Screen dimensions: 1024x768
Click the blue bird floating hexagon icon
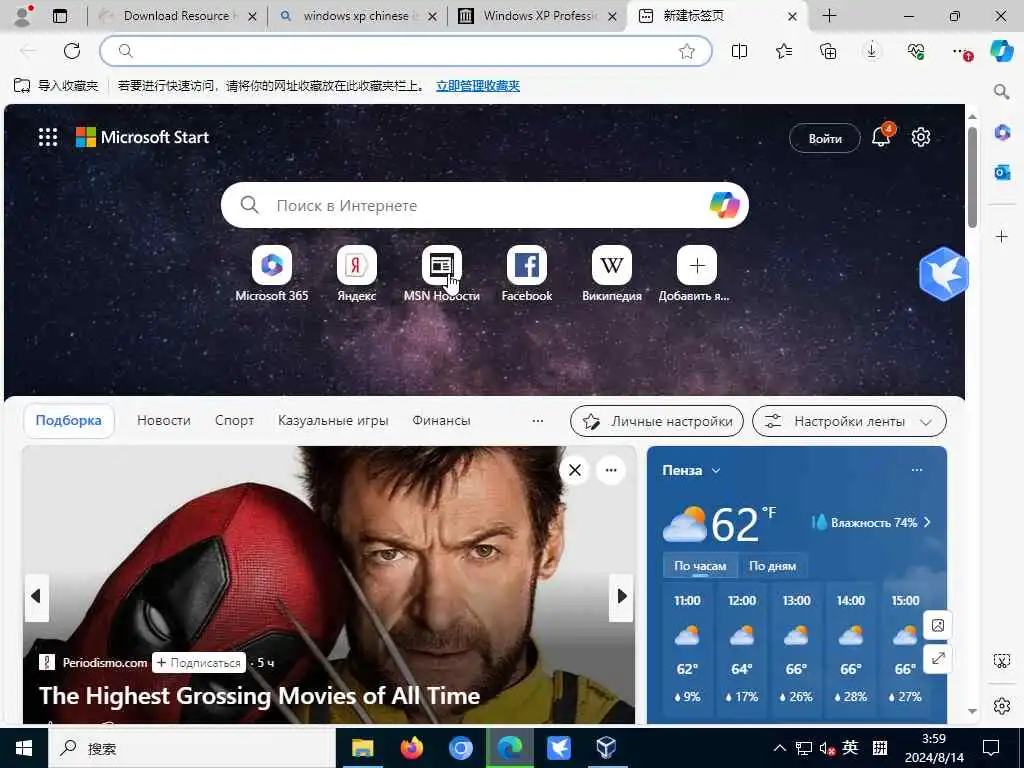(x=944, y=274)
